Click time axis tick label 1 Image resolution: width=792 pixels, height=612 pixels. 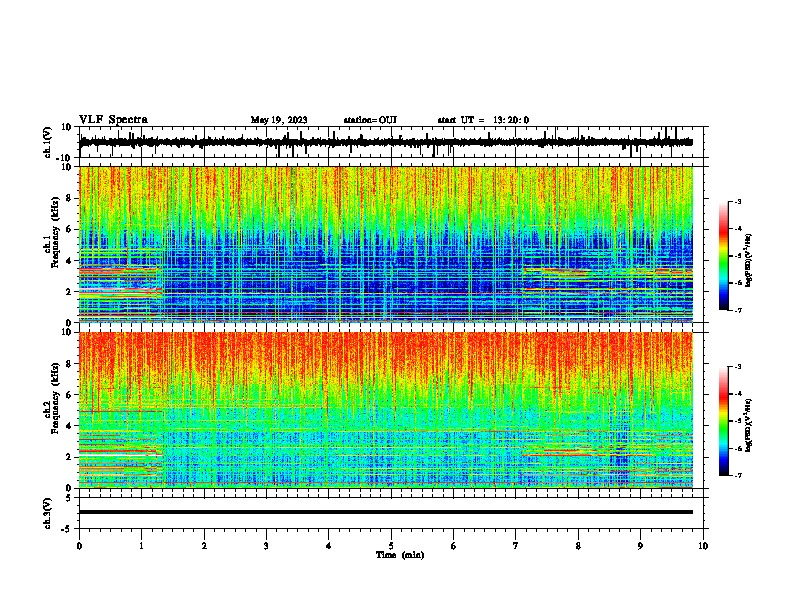coord(141,546)
